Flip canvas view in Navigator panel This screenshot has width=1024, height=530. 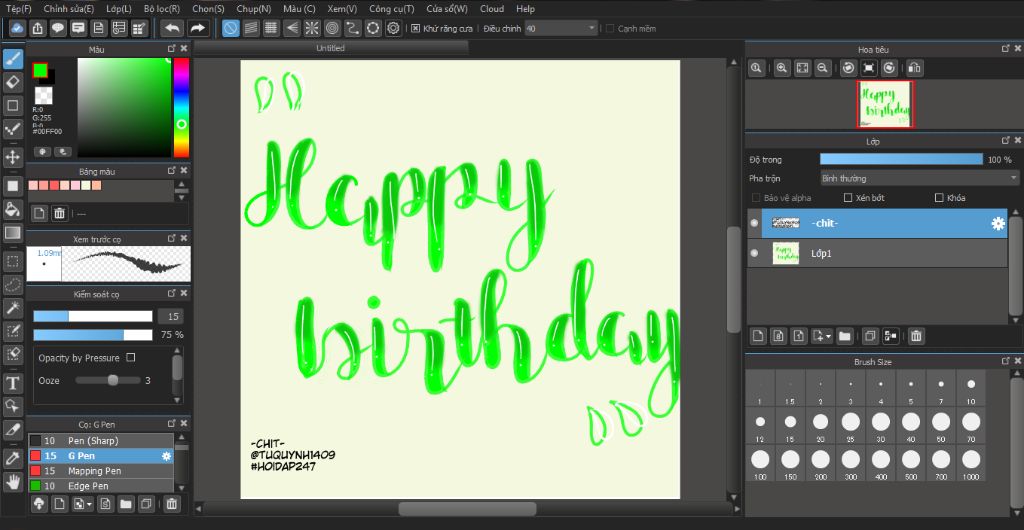[x=914, y=68]
